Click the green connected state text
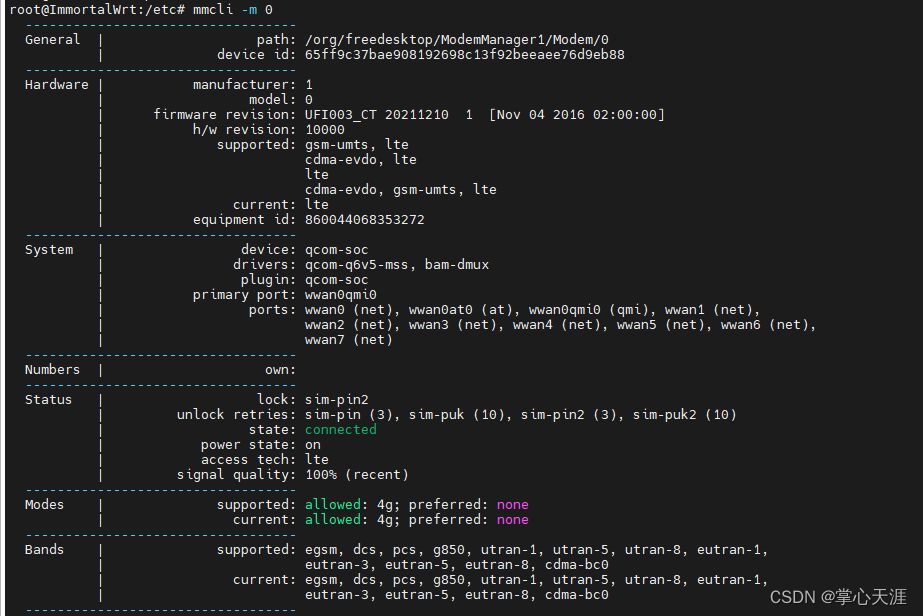The image size is (923, 616). click(340, 429)
